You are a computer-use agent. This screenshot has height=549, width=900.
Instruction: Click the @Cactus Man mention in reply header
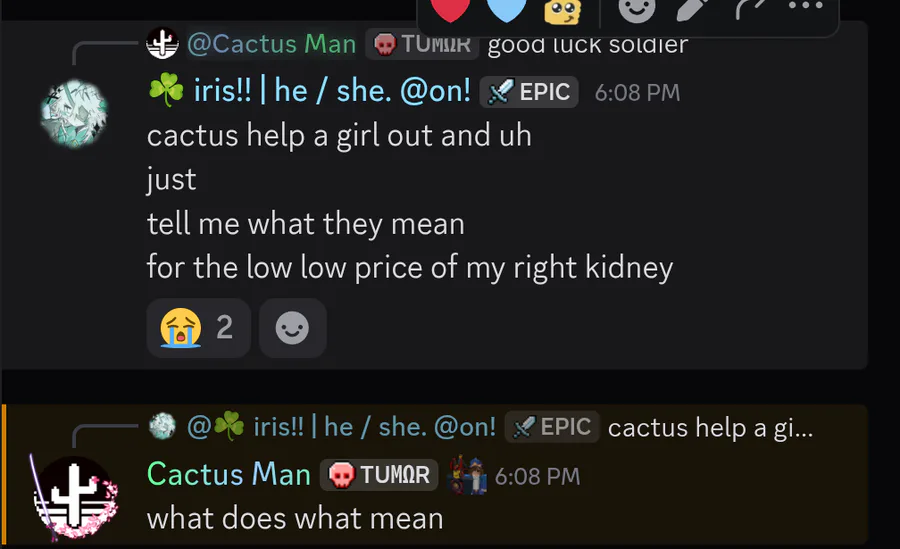tap(270, 44)
